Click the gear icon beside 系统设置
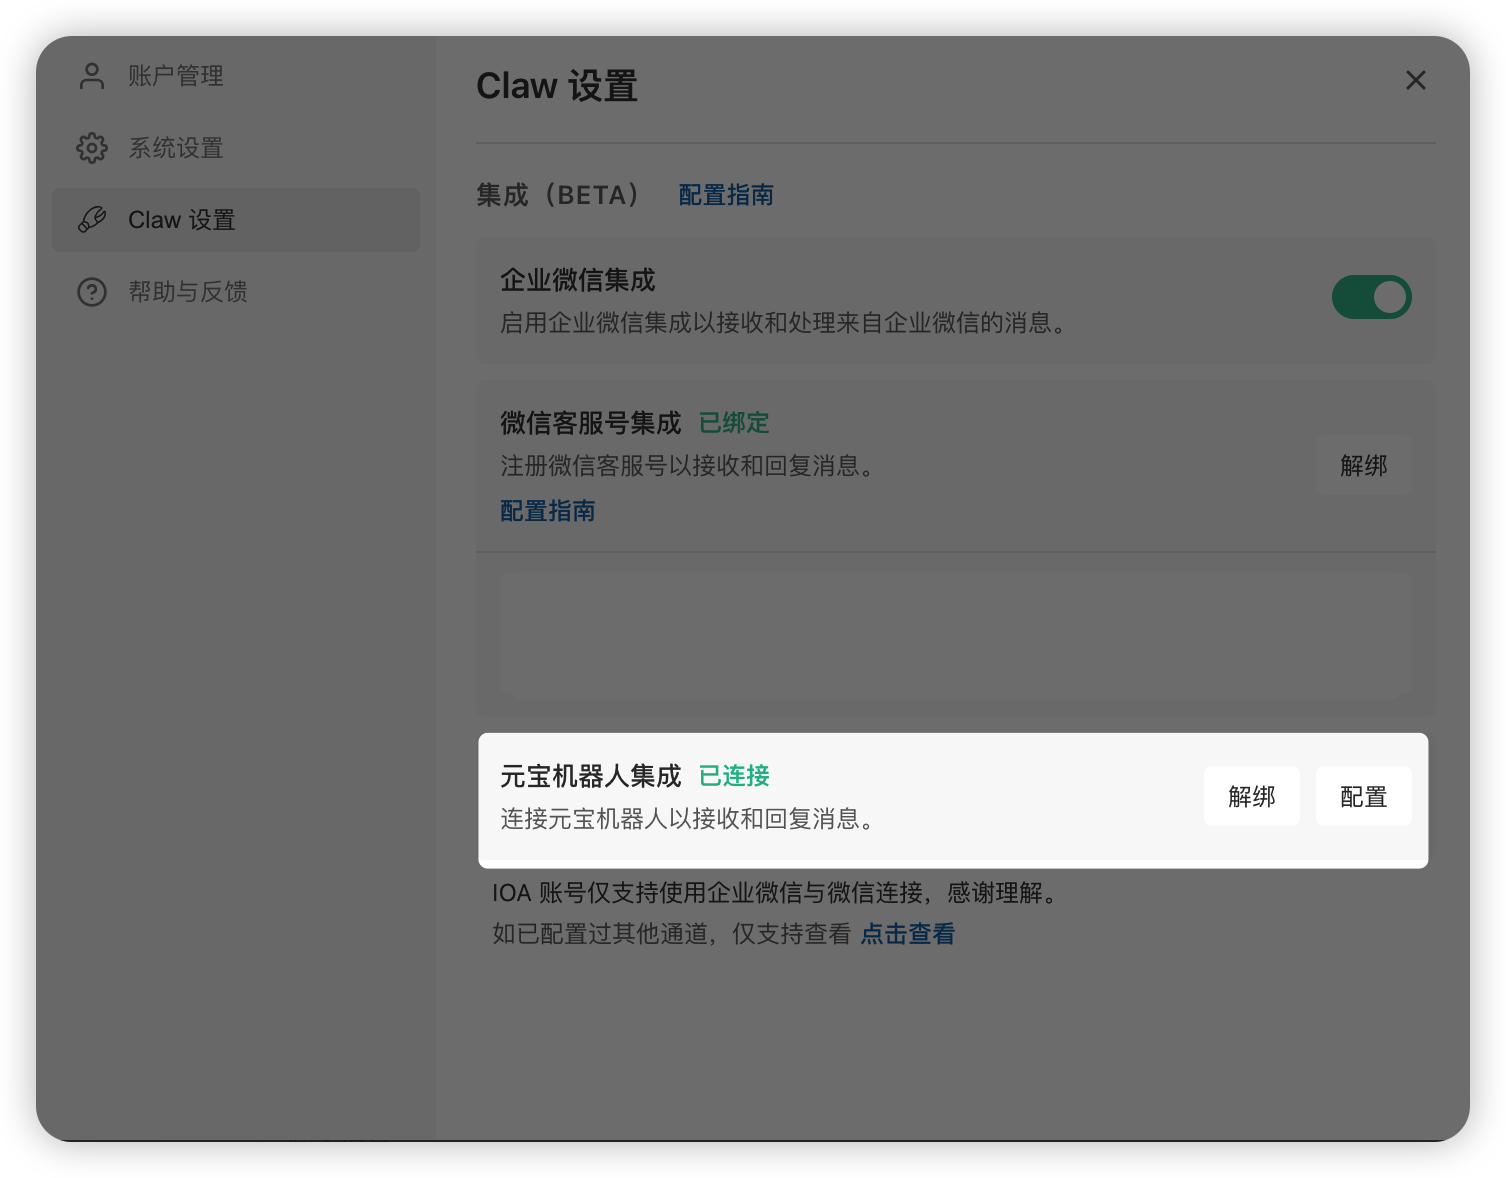This screenshot has width=1506, height=1178. (x=92, y=148)
